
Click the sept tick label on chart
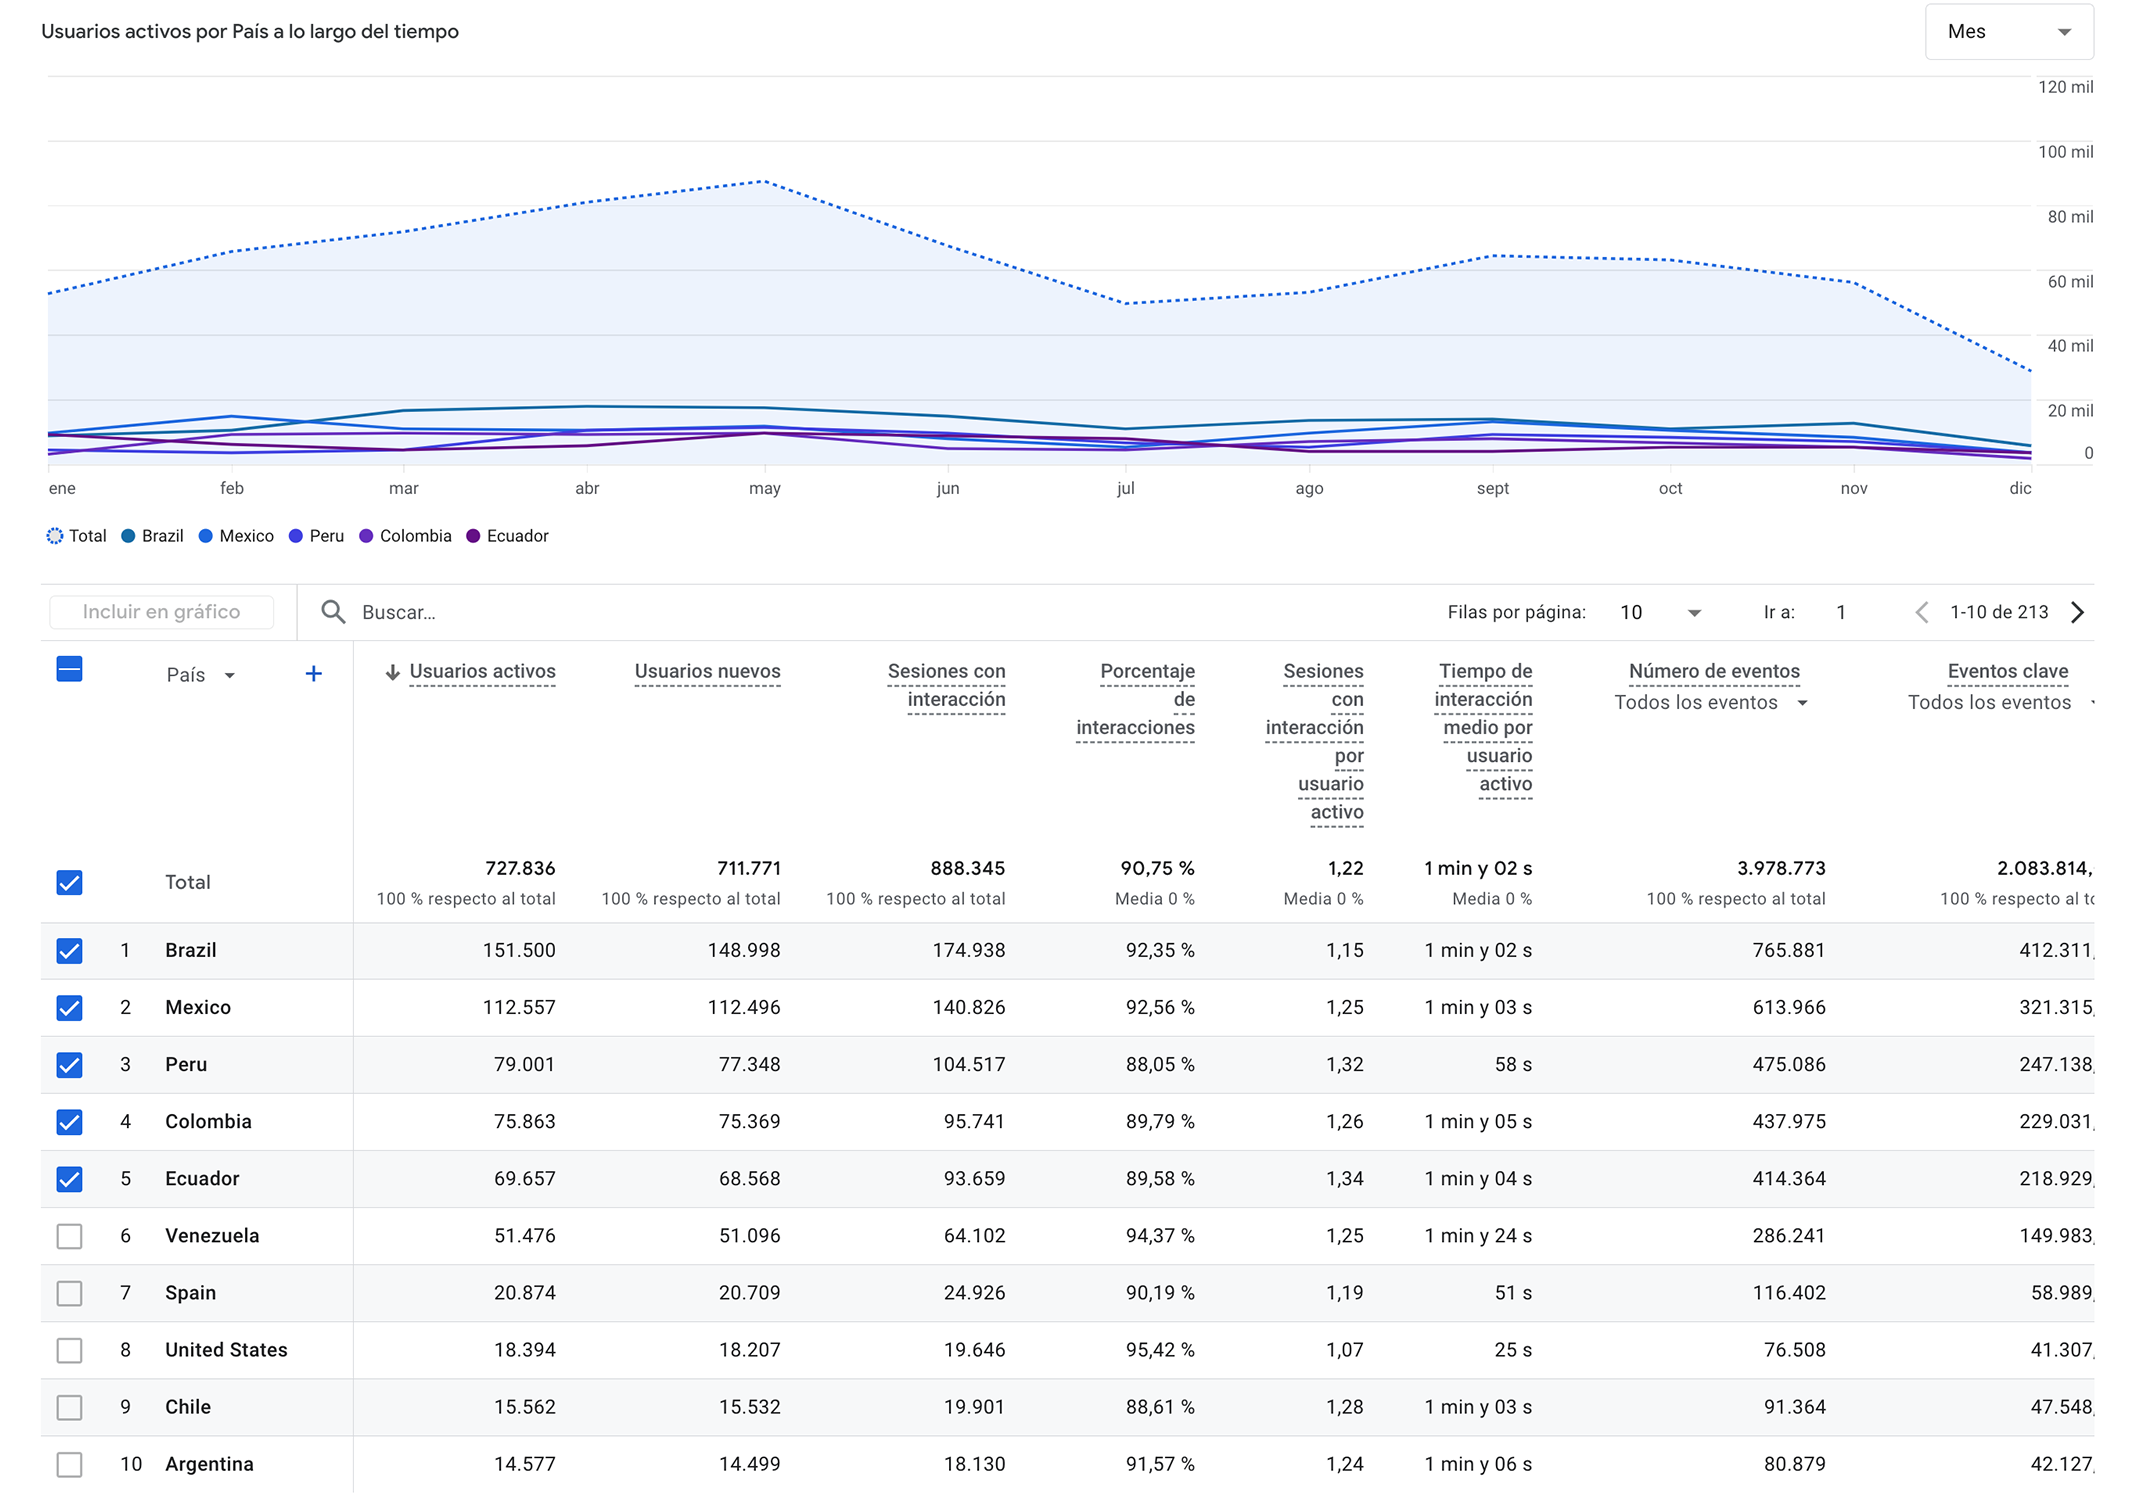[x=1493, y=488]
